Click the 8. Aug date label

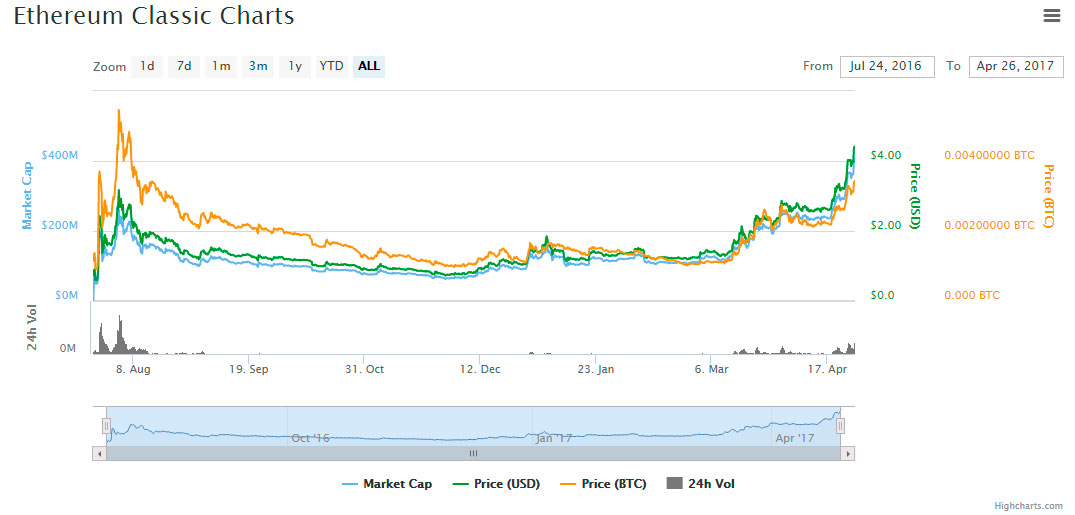pyautogui.click(x=133, y=369)
